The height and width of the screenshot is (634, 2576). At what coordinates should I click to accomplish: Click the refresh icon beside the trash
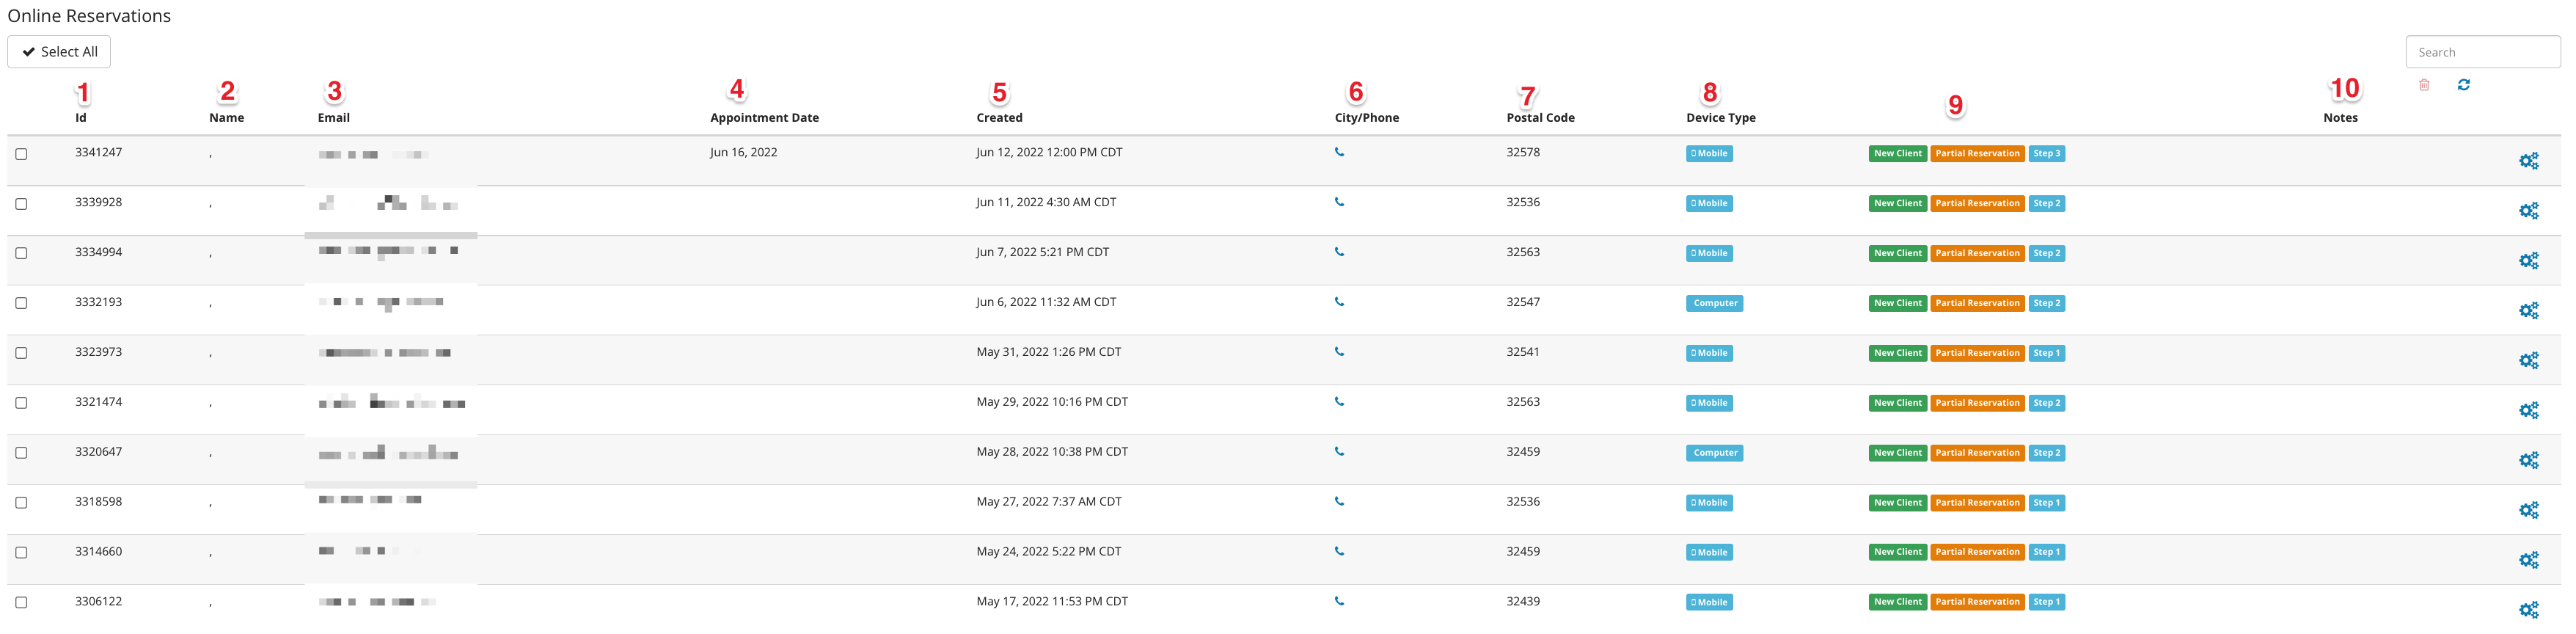click(2464, 85)
